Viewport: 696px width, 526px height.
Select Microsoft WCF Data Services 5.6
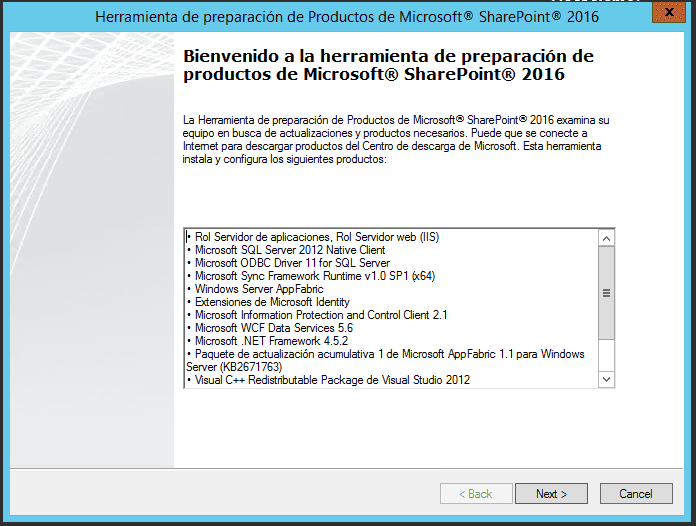[x=274, y=328]
